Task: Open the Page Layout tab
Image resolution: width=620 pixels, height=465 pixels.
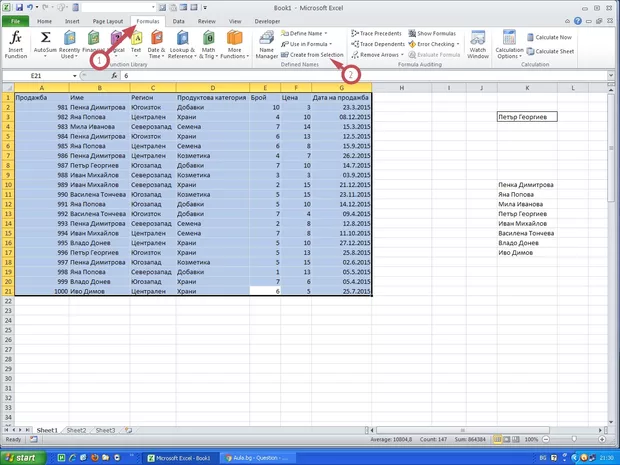Action: pyautogui.click(x=108, y=20)
